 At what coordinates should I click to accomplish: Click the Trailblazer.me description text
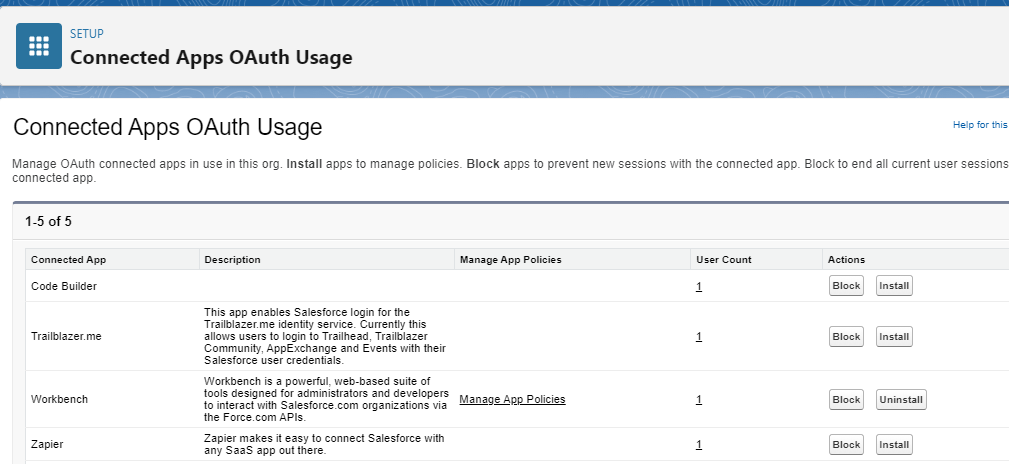pos(325,336)
